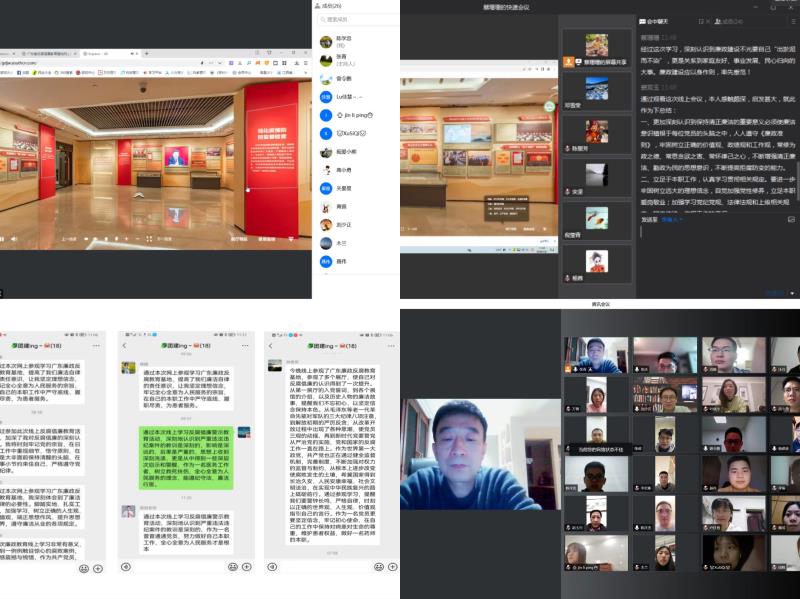Open a new browser tab
The height and width of the screenshot is (599, 800).
[147, 53]
